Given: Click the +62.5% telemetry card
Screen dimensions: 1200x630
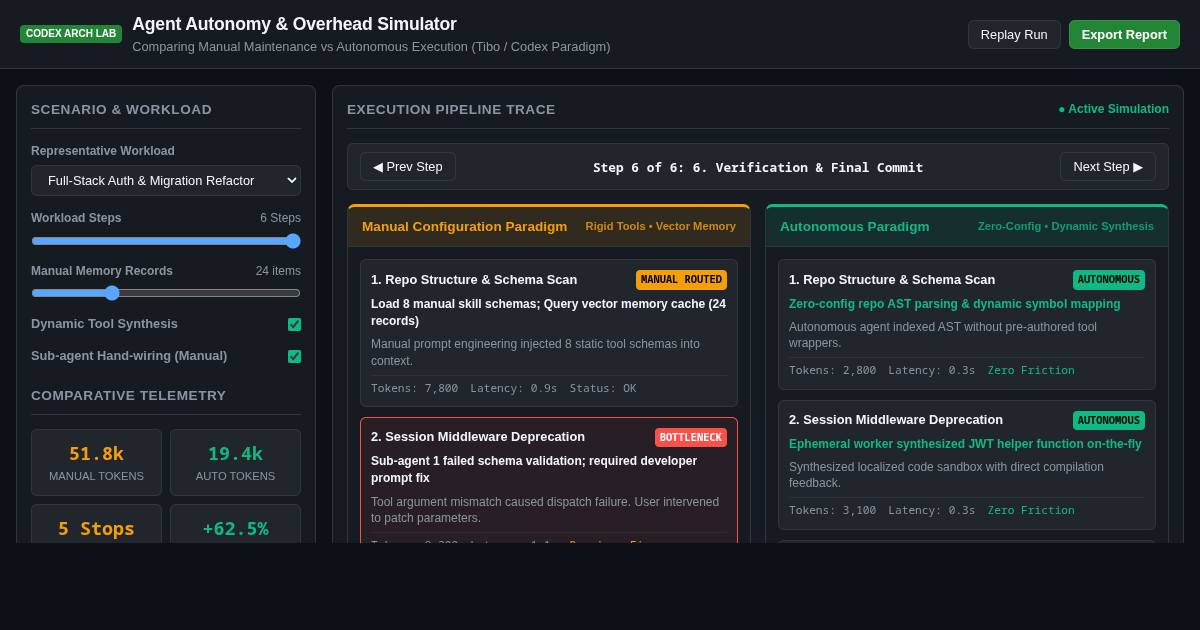Looking at the screenshot, I should [235, 524].
